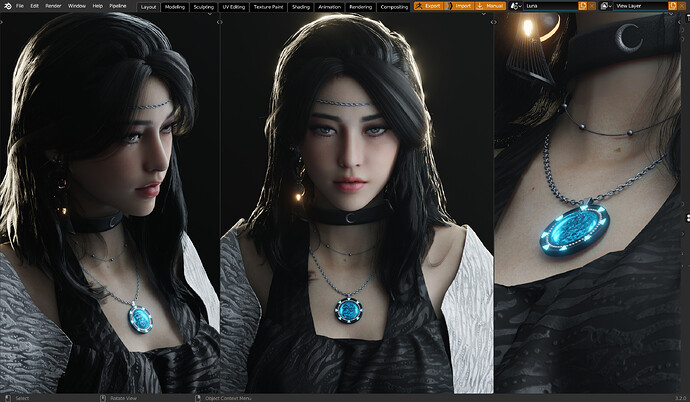The image size is (690, 402).
Task: Click the Export running figure icon
Action: 419,6
